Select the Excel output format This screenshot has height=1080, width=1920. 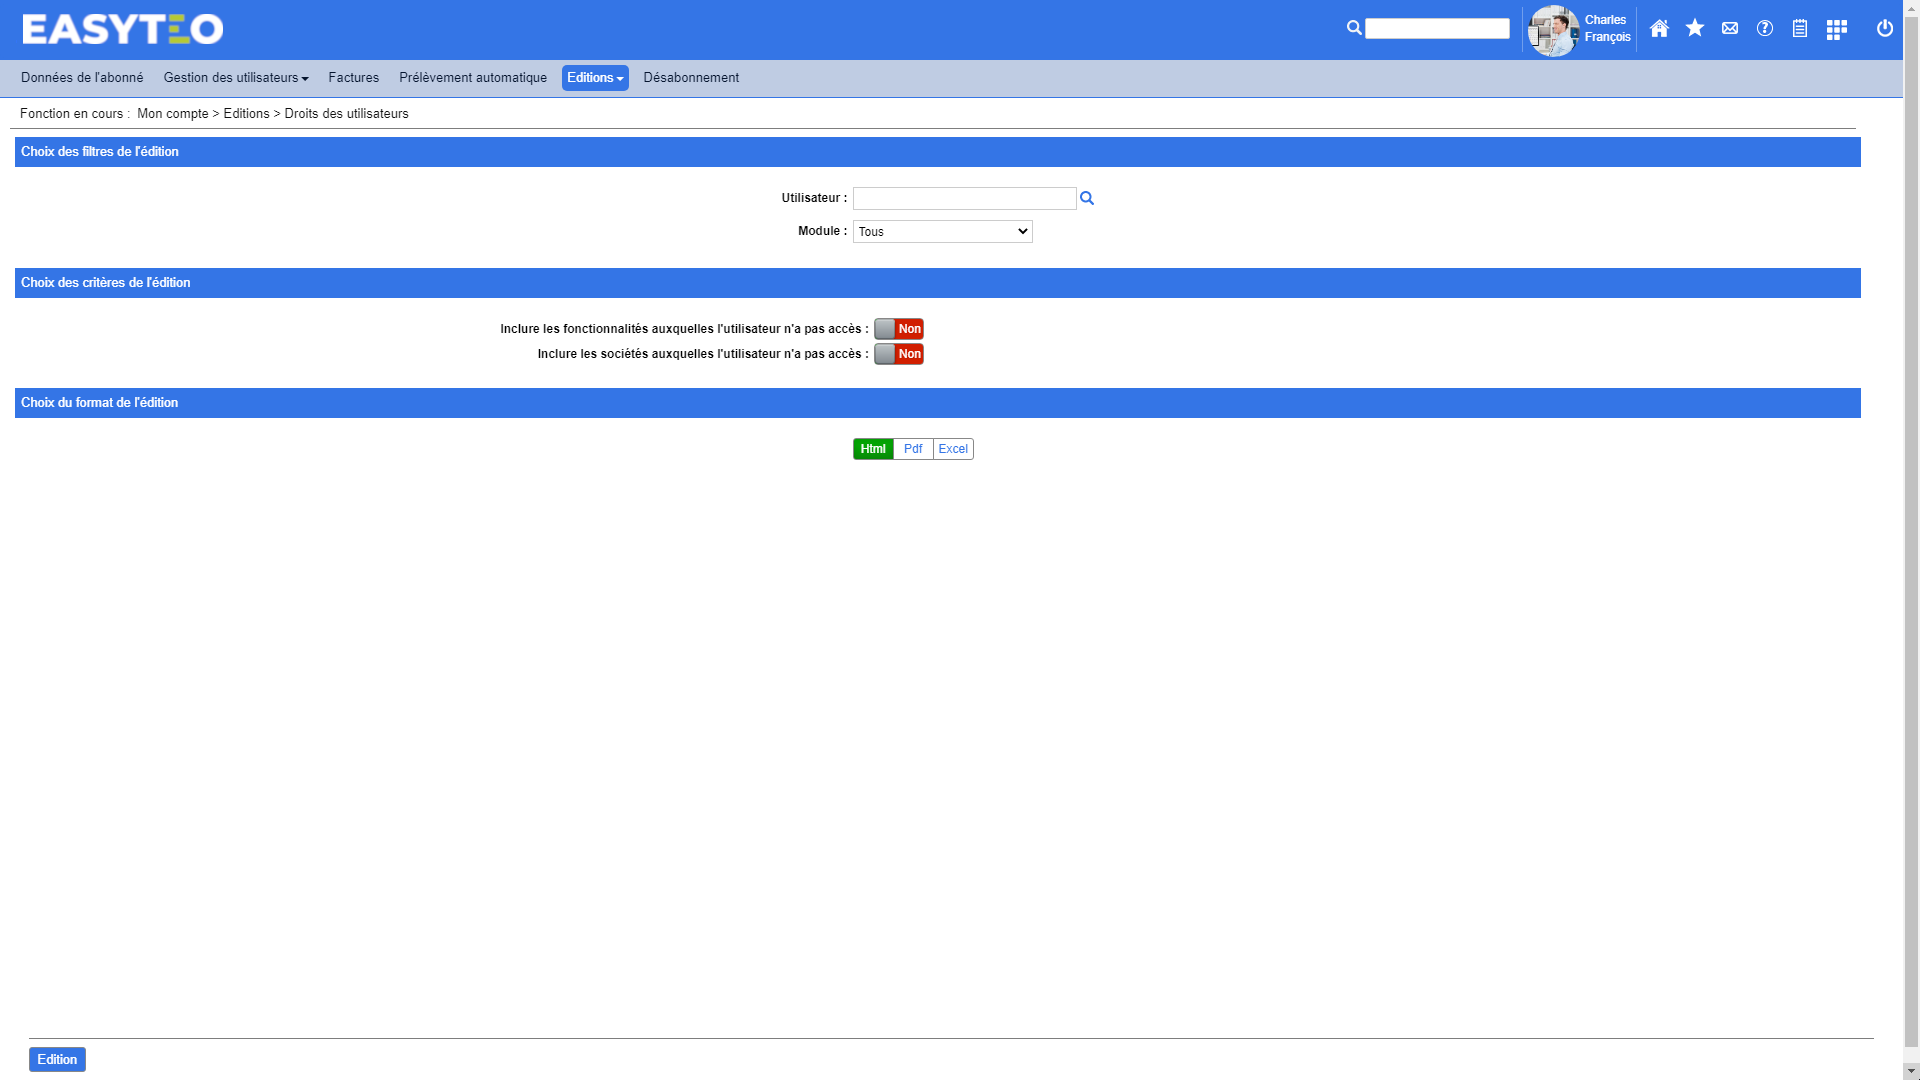tap(953, 449)
